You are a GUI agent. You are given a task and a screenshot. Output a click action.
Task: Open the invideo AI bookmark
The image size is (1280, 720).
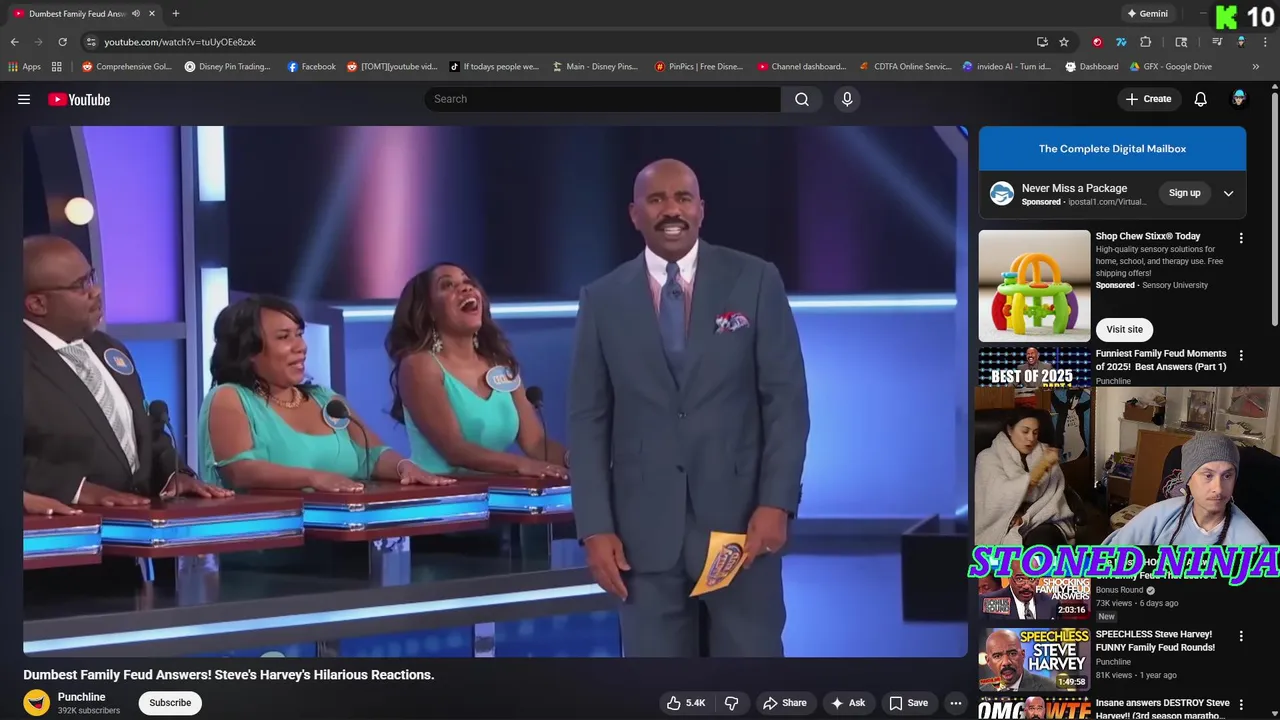(1006, 67)
